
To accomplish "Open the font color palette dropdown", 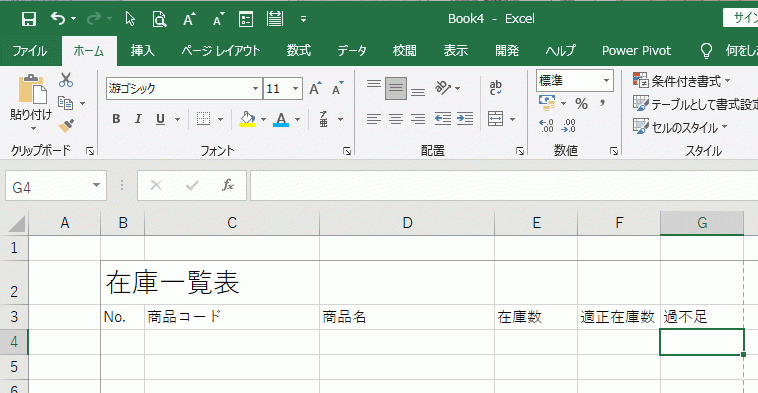I will click(297, 119).
